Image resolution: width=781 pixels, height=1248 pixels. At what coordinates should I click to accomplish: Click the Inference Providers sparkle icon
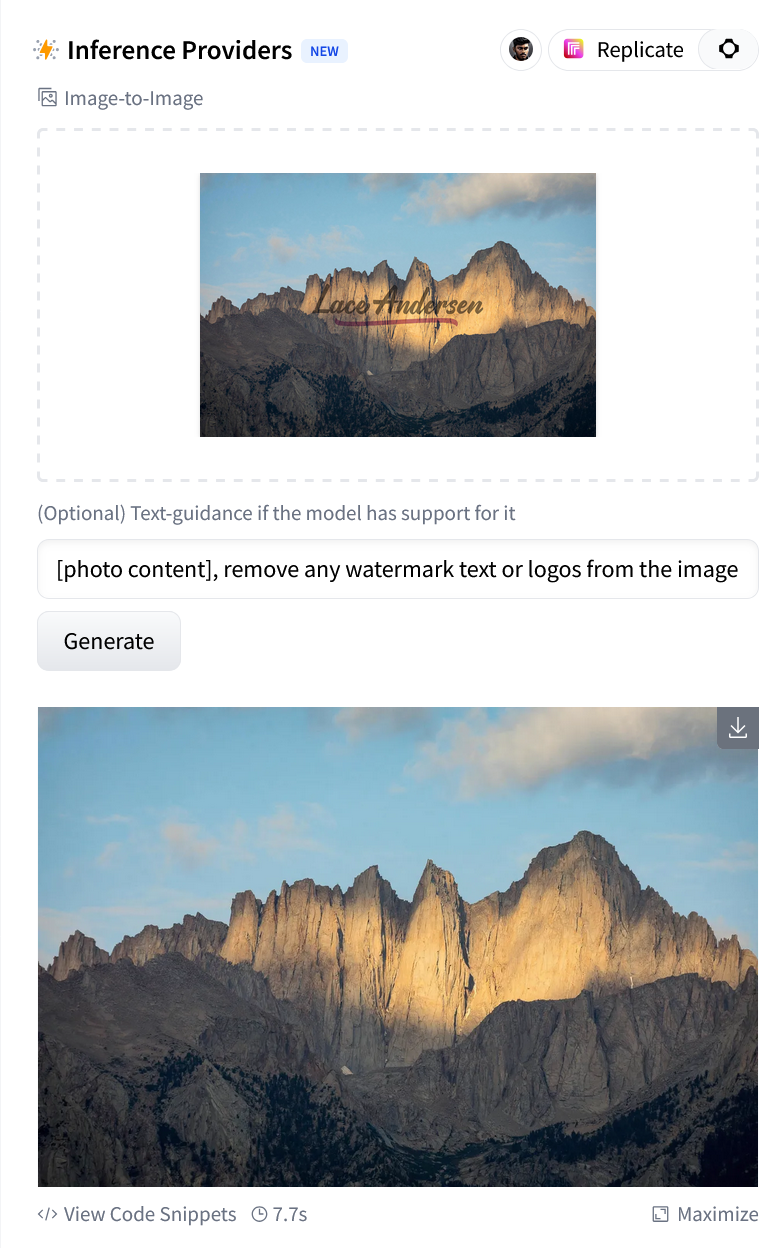coord(46,49)
